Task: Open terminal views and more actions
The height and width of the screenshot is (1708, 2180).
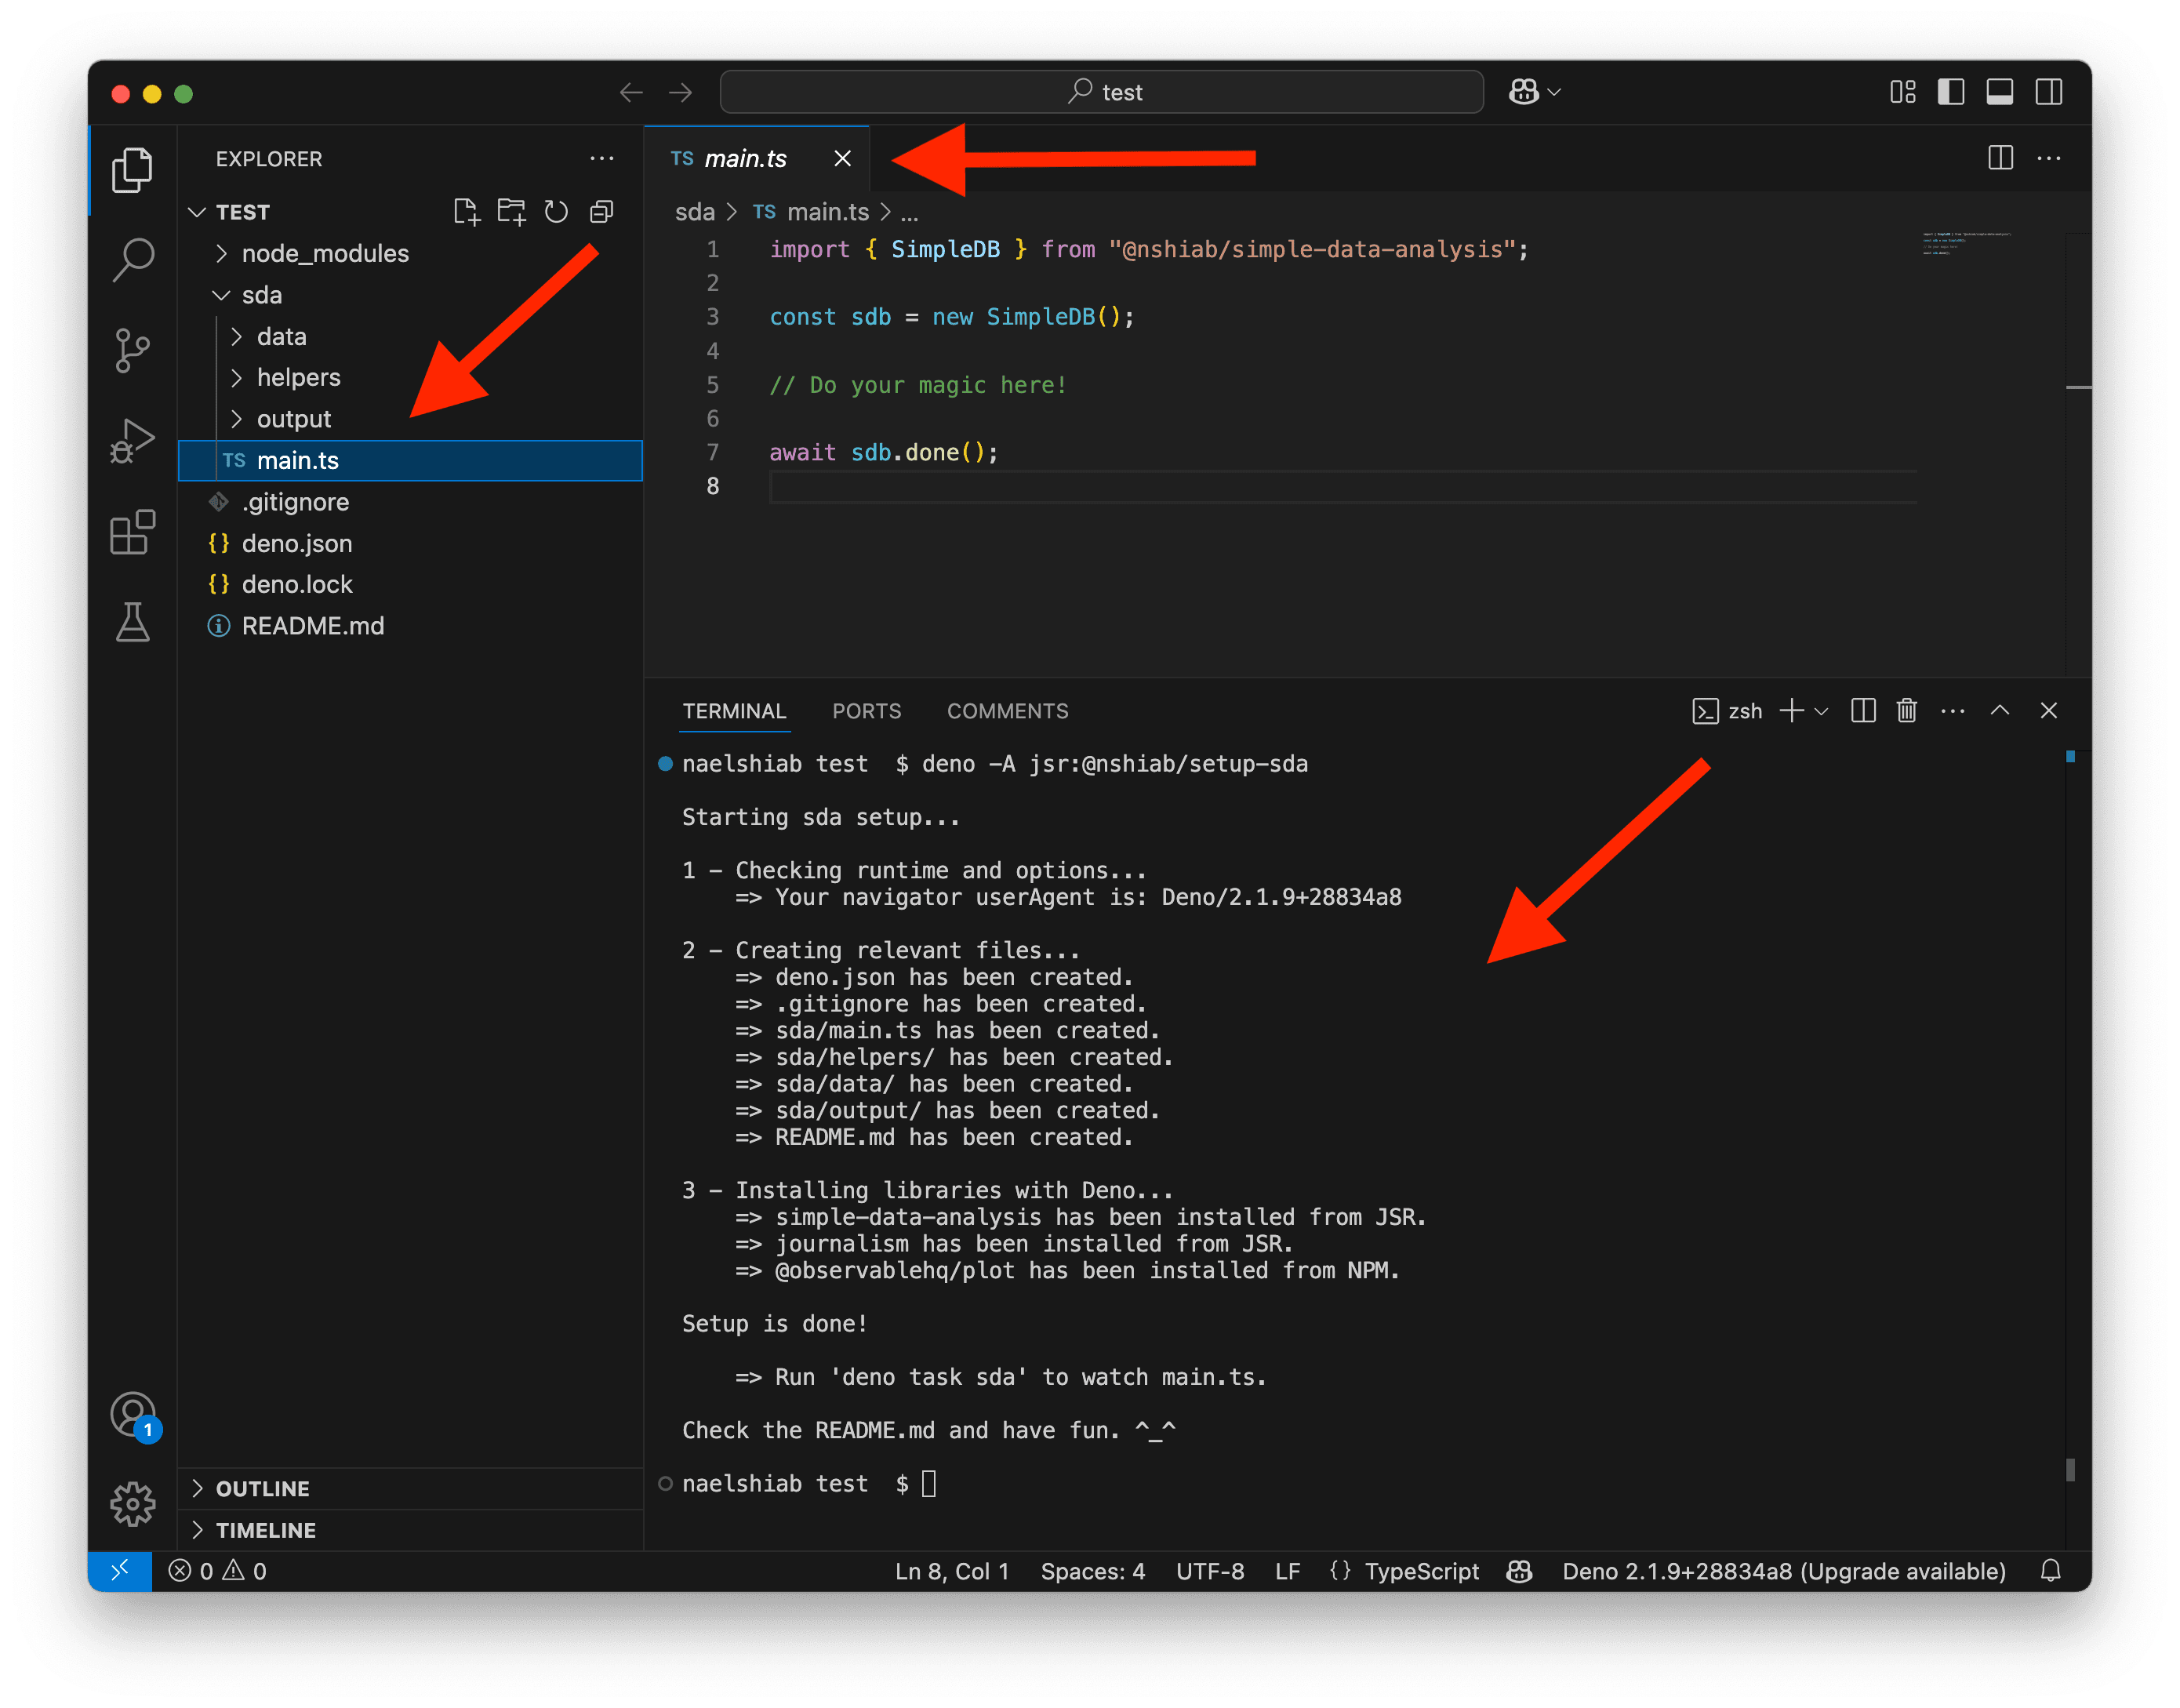Action: click(x=1953, y=711)
